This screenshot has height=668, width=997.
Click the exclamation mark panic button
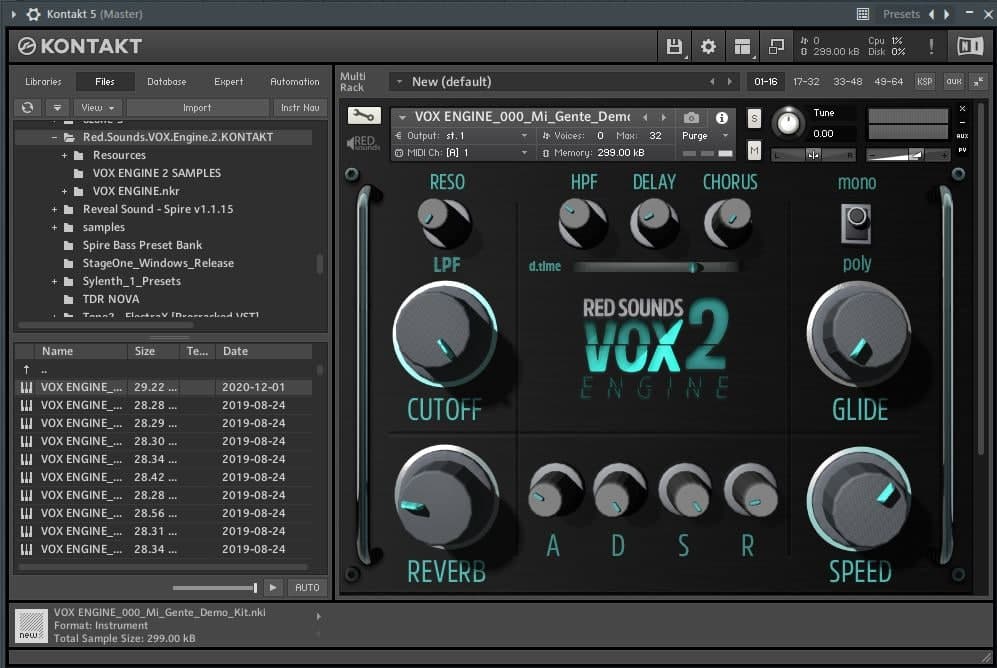[x=932, y=46]
